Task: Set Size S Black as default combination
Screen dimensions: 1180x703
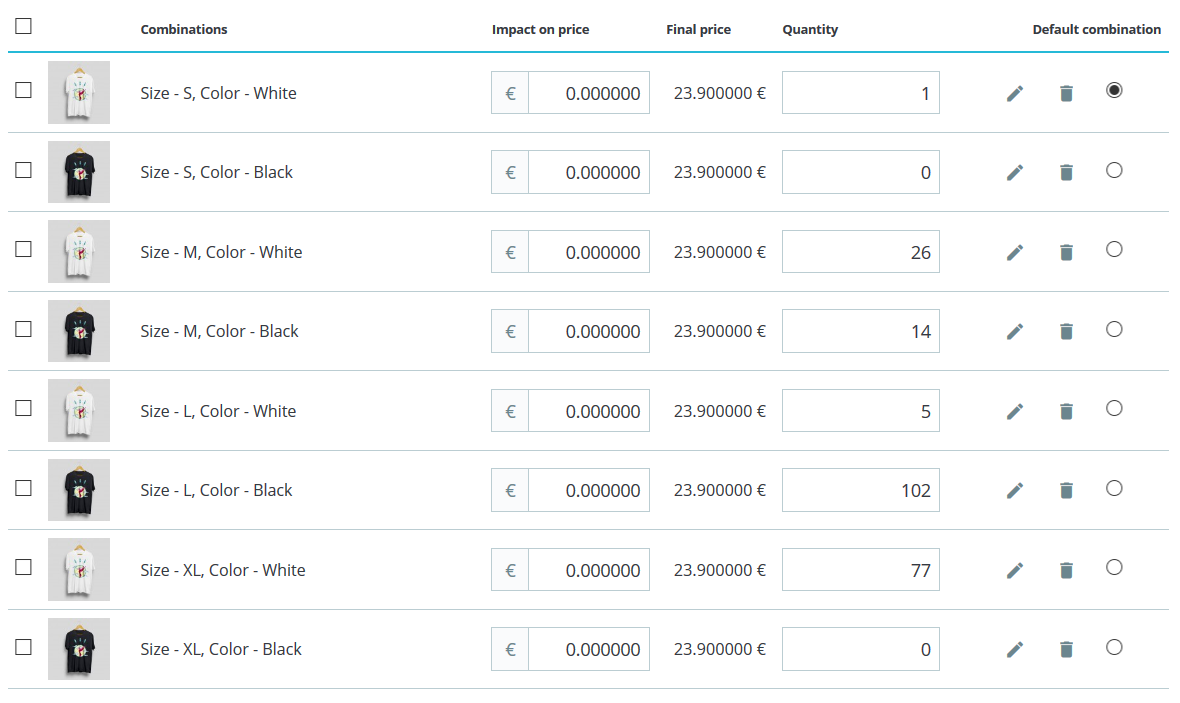Action: click(x=1114, y=170)
